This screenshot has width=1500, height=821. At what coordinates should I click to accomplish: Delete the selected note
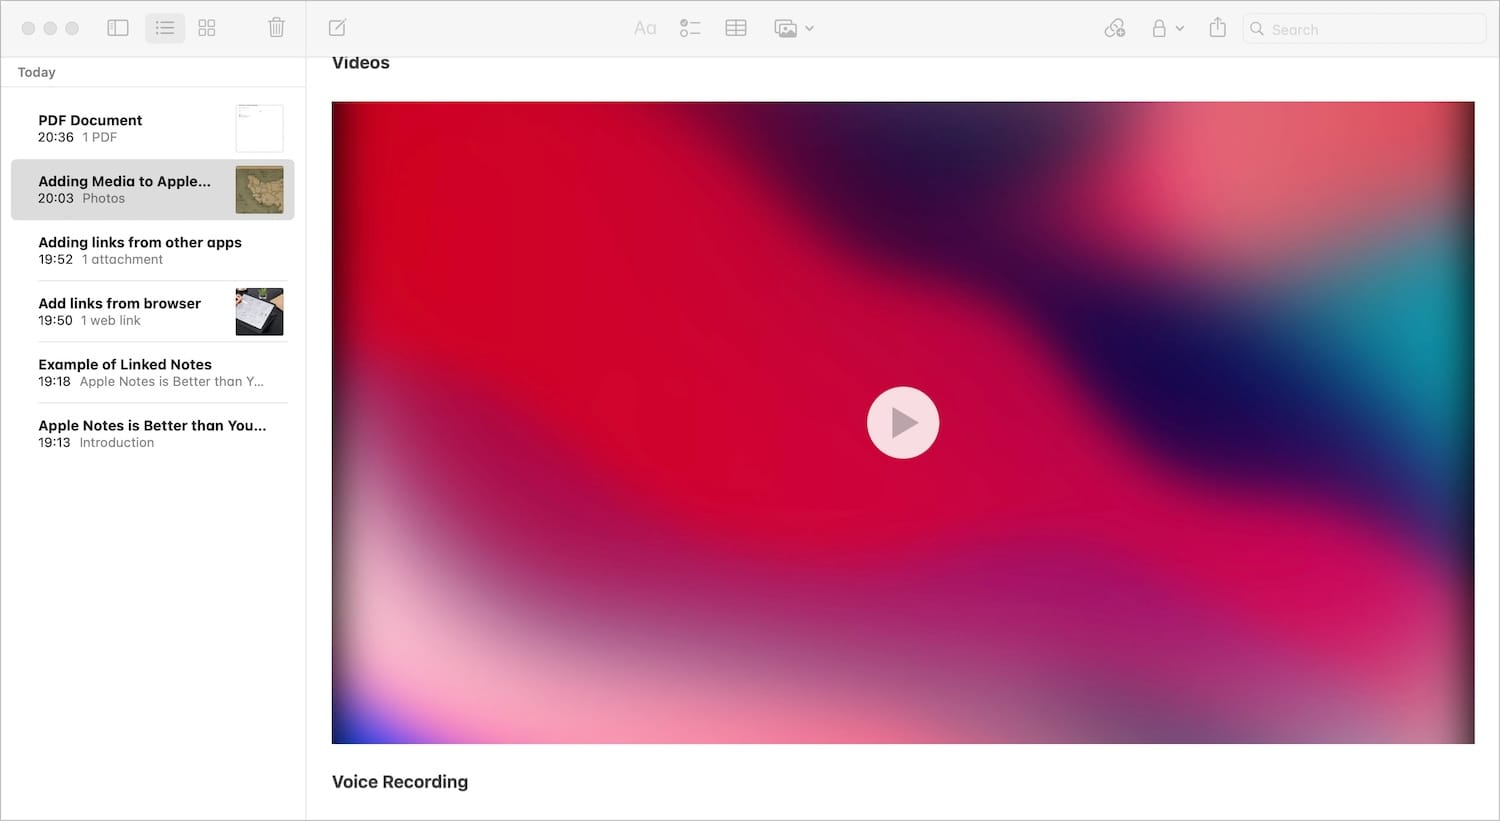[x=277, y=28]
